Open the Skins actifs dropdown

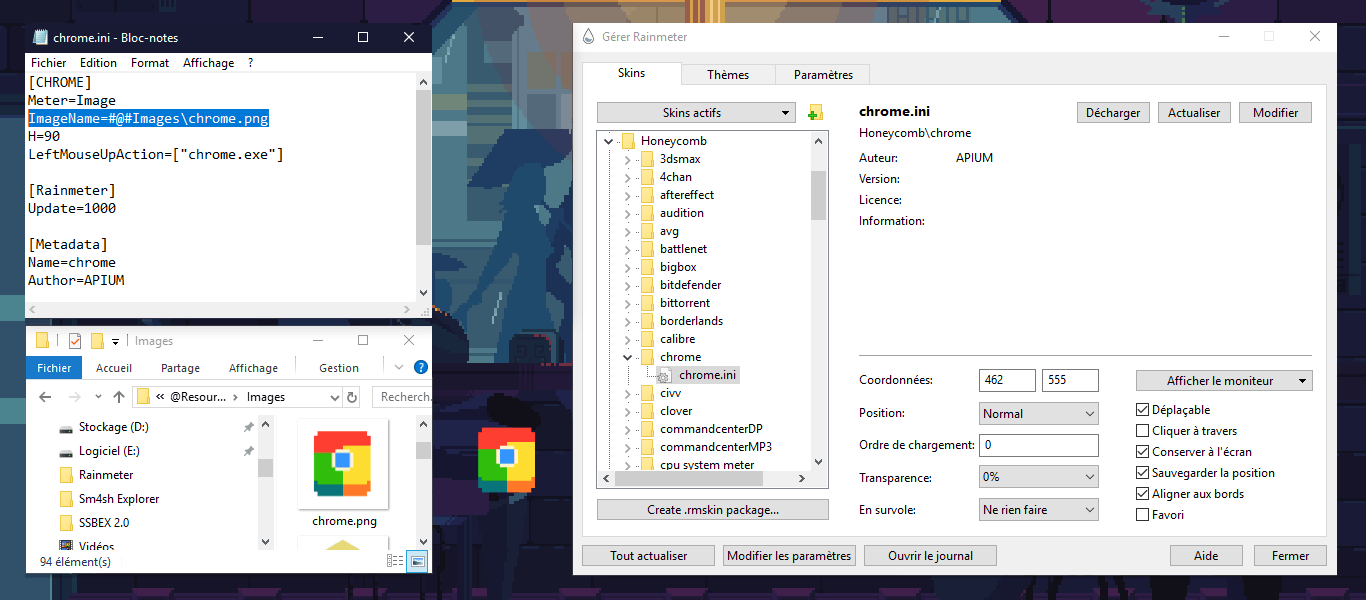[696, 113]
